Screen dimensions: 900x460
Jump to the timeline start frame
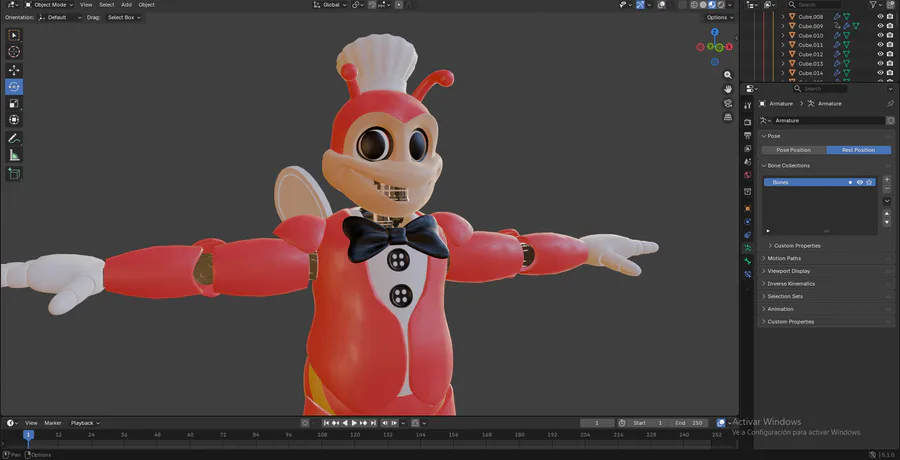(x=327, y=423)
